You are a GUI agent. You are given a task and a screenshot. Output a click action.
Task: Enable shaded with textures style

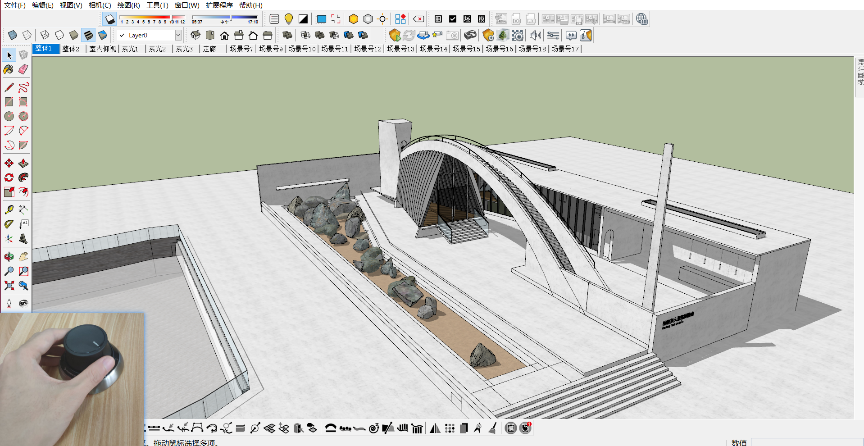(x=87, y=35)
